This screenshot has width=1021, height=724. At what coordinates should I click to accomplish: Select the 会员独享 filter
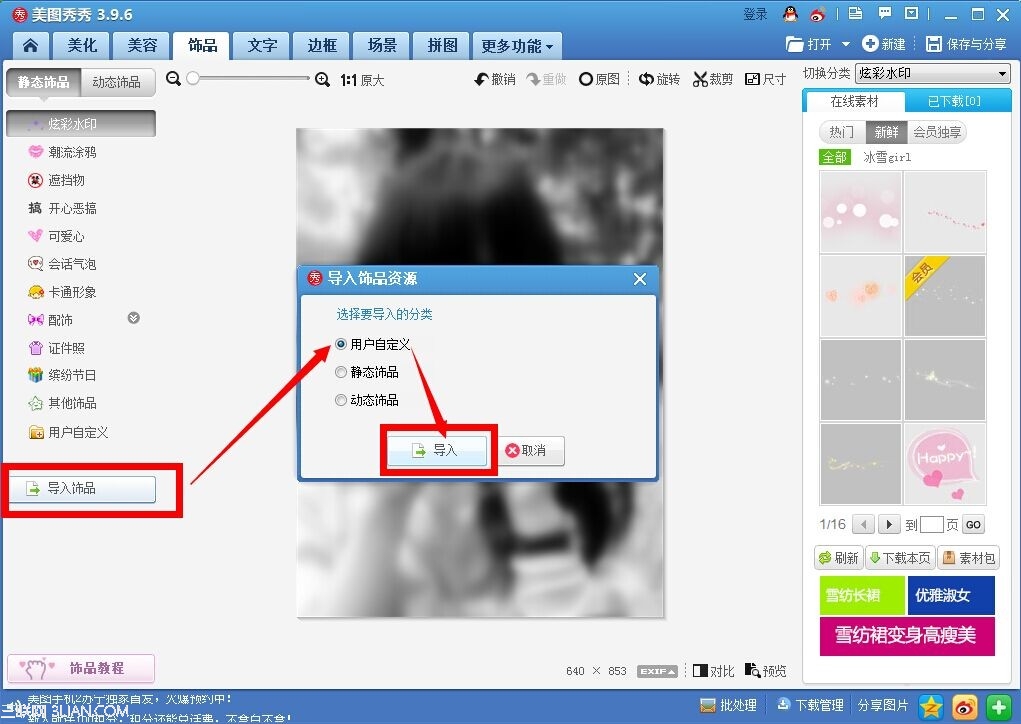tap(937, 132)
